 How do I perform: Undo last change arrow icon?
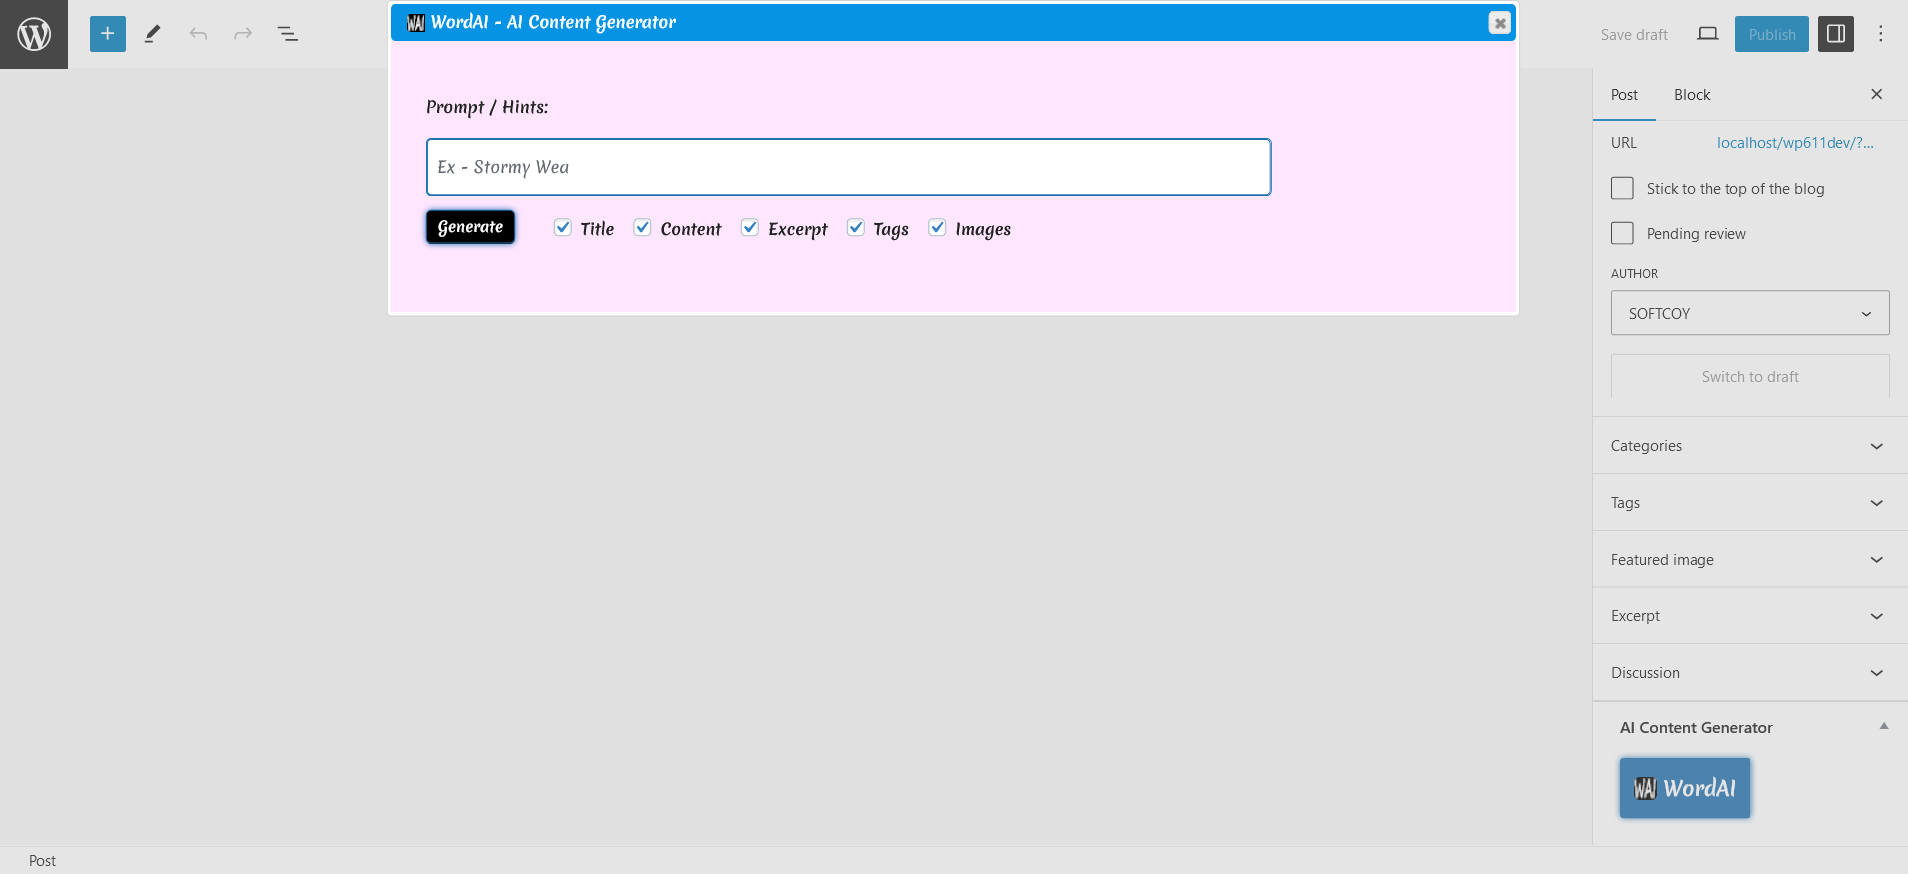click(x=198, y=34)
